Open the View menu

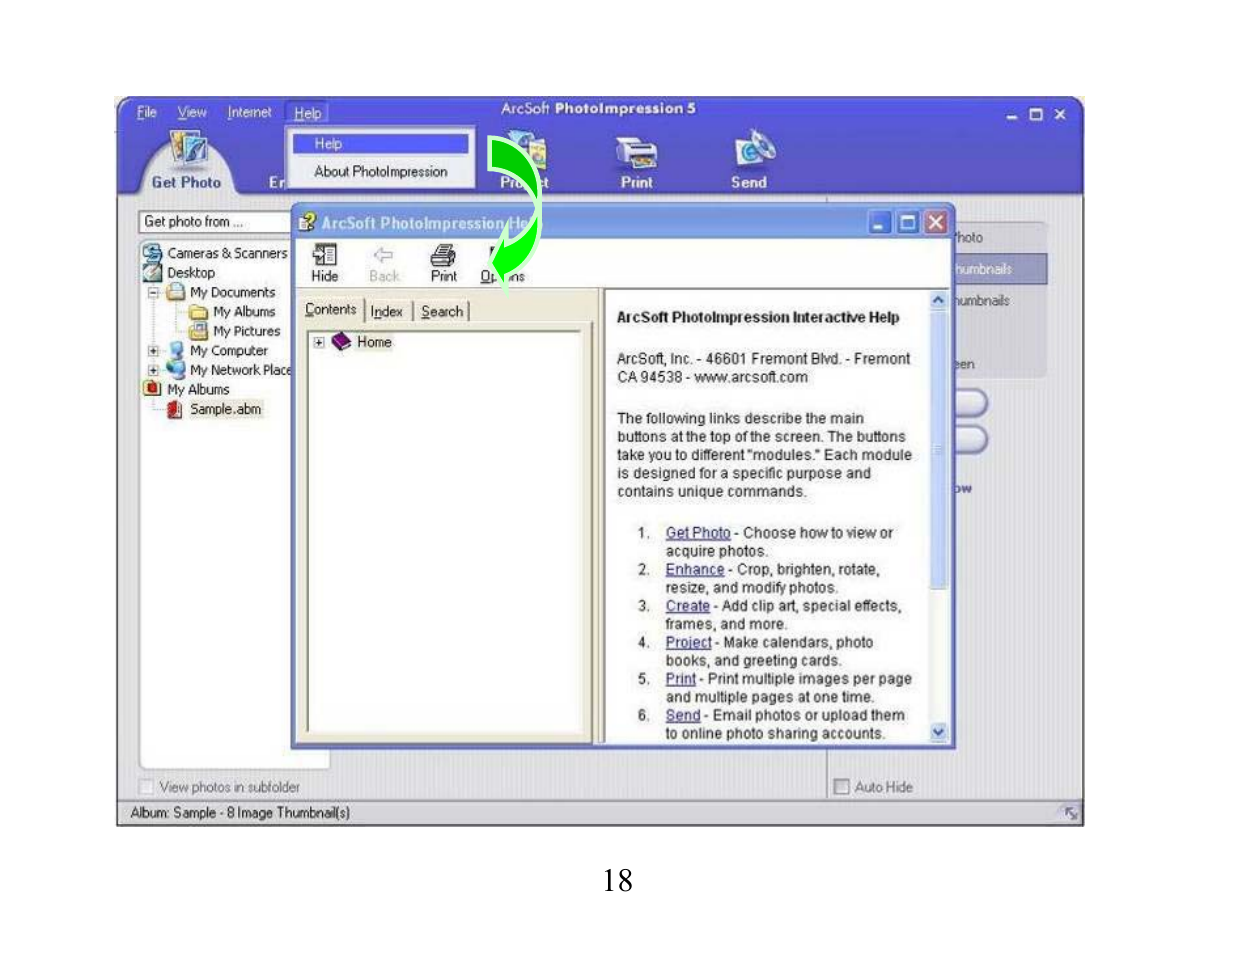192,112
